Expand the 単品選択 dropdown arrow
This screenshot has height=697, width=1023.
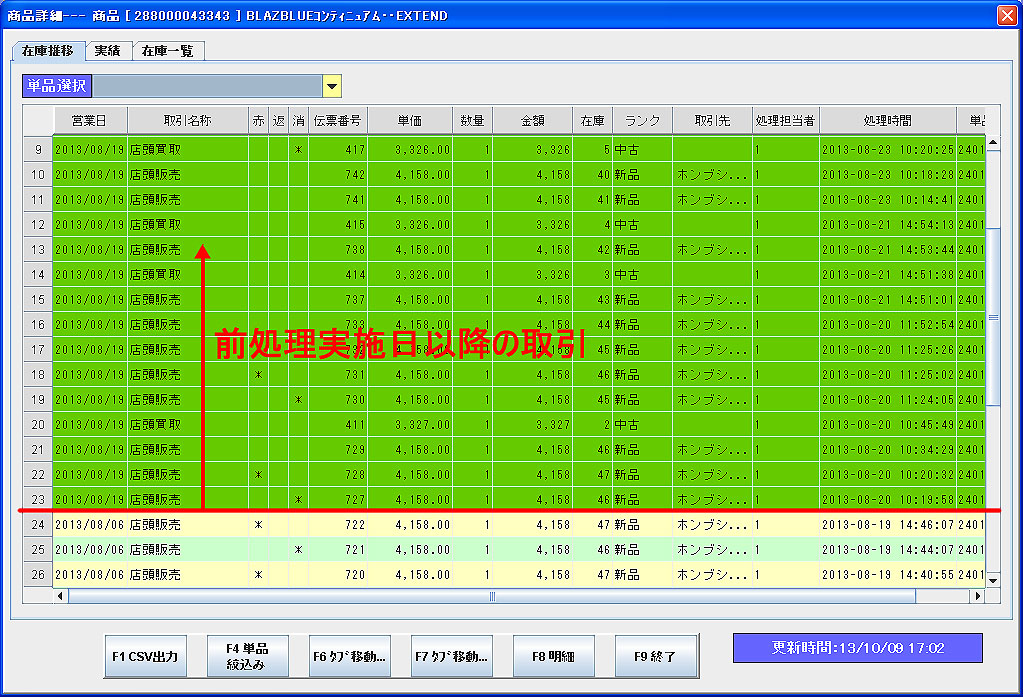point(332,86)
